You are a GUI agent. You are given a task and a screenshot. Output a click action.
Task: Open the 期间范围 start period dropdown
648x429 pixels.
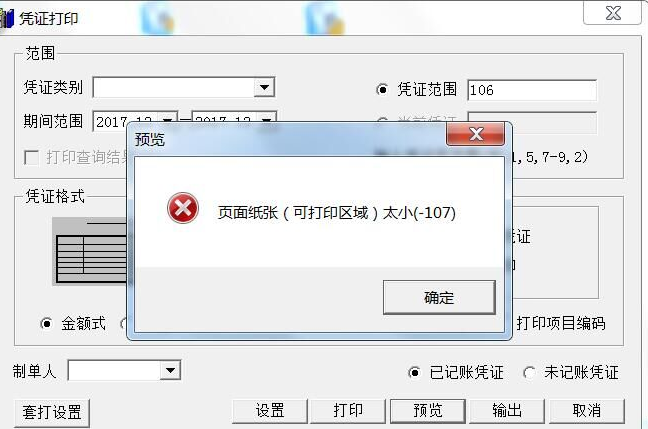[x=168, y=120]
